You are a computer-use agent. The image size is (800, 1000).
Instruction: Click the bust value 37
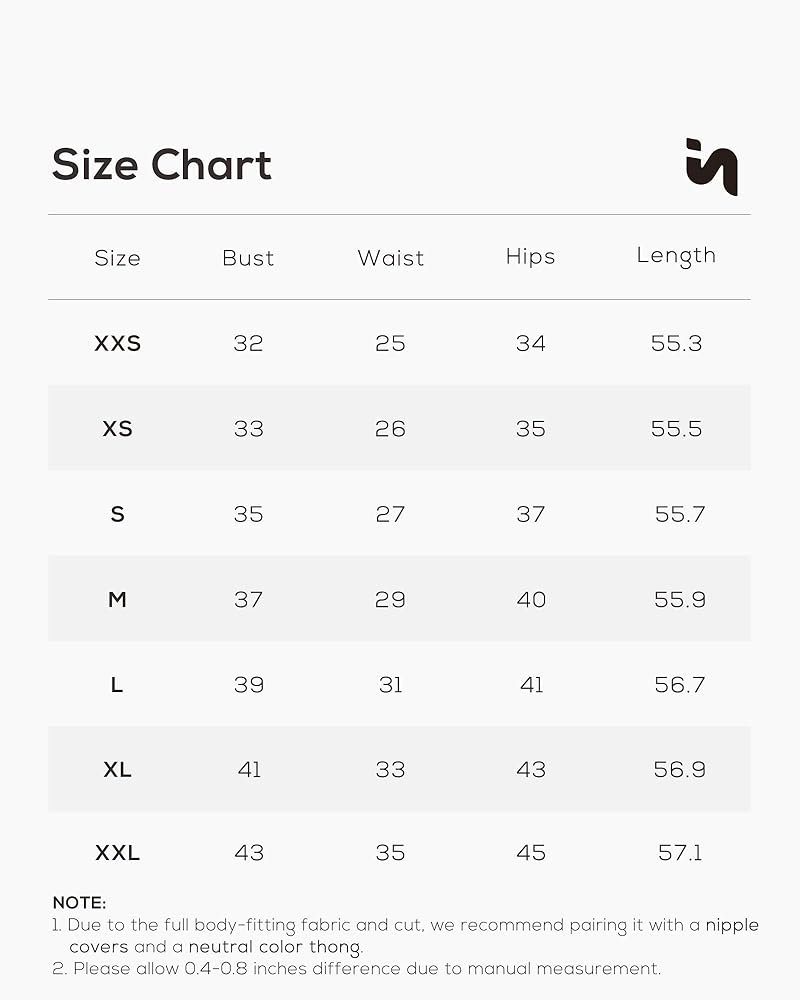point(248,599)
